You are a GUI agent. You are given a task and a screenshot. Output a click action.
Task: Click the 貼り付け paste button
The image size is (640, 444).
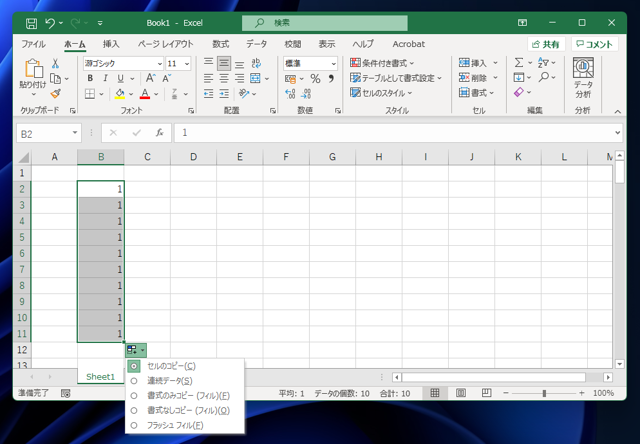pos(33,78)
